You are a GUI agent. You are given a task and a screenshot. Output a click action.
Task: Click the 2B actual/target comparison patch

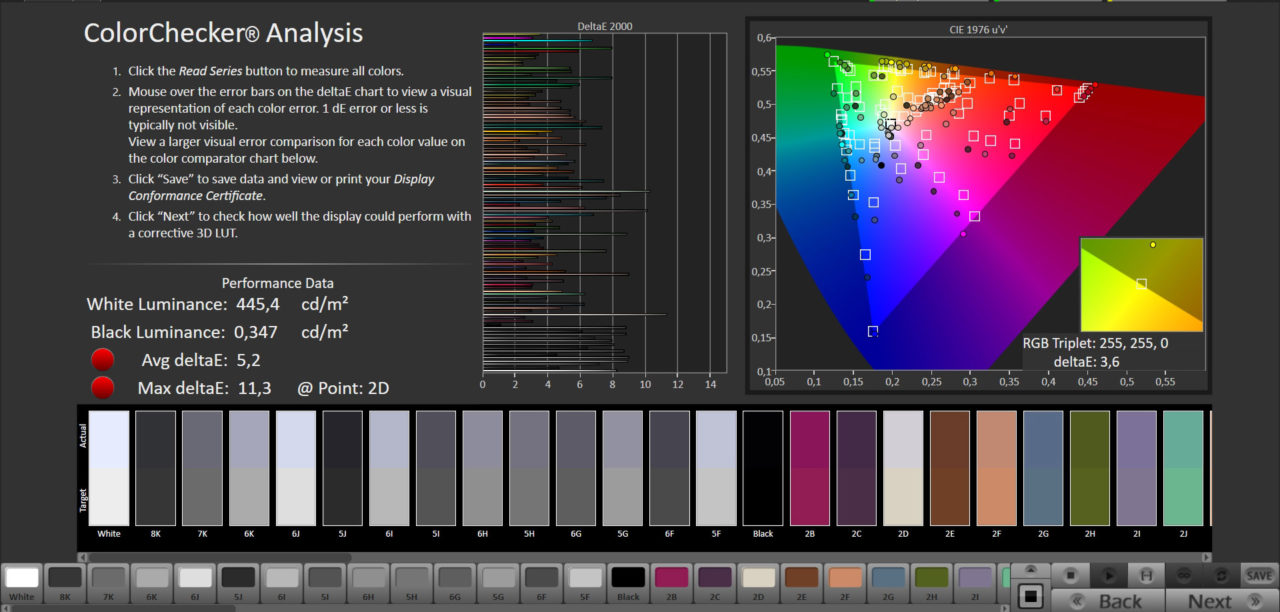click(810, 468)
